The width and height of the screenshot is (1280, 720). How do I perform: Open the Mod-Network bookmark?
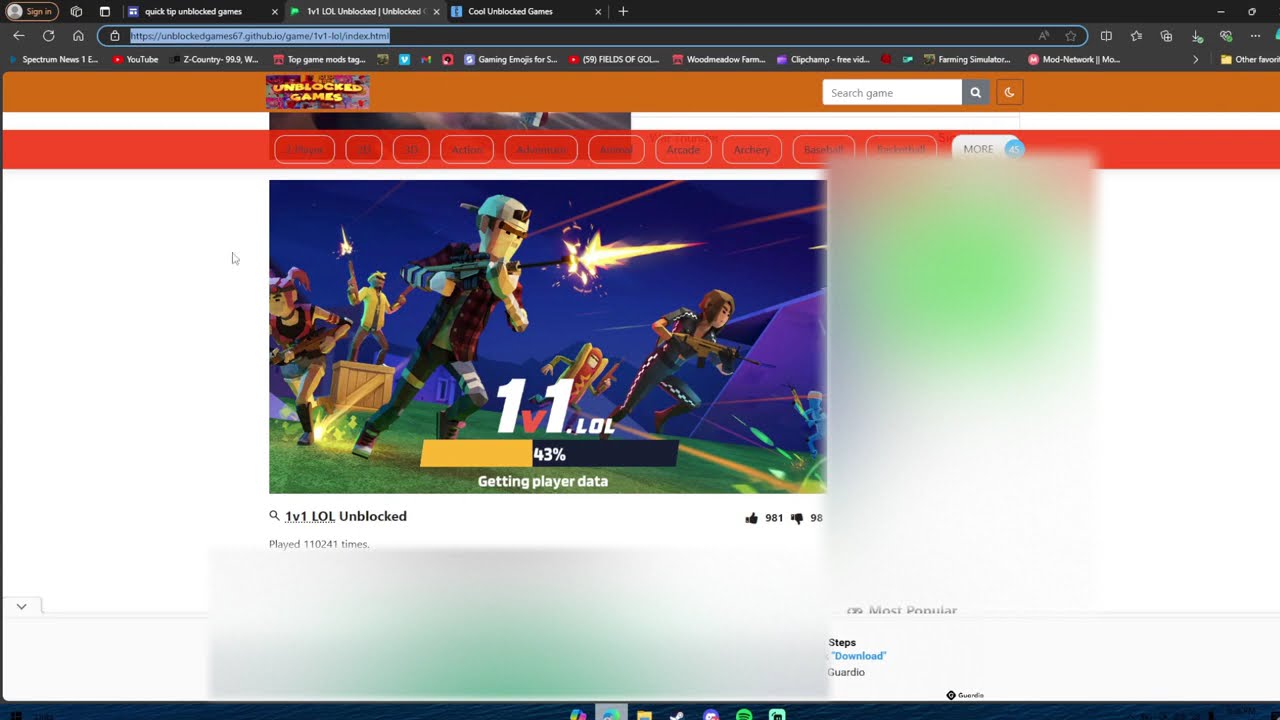click(1075, 59)
